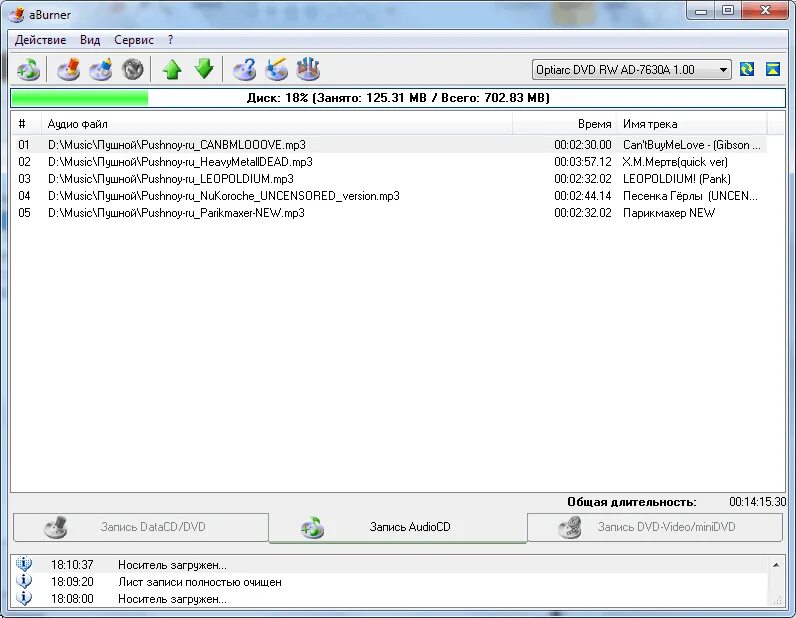This screenshot has height=618, width=796.
Task: Click log entry Лист записи полностью очищен
Action: click(x=200, y=582)
